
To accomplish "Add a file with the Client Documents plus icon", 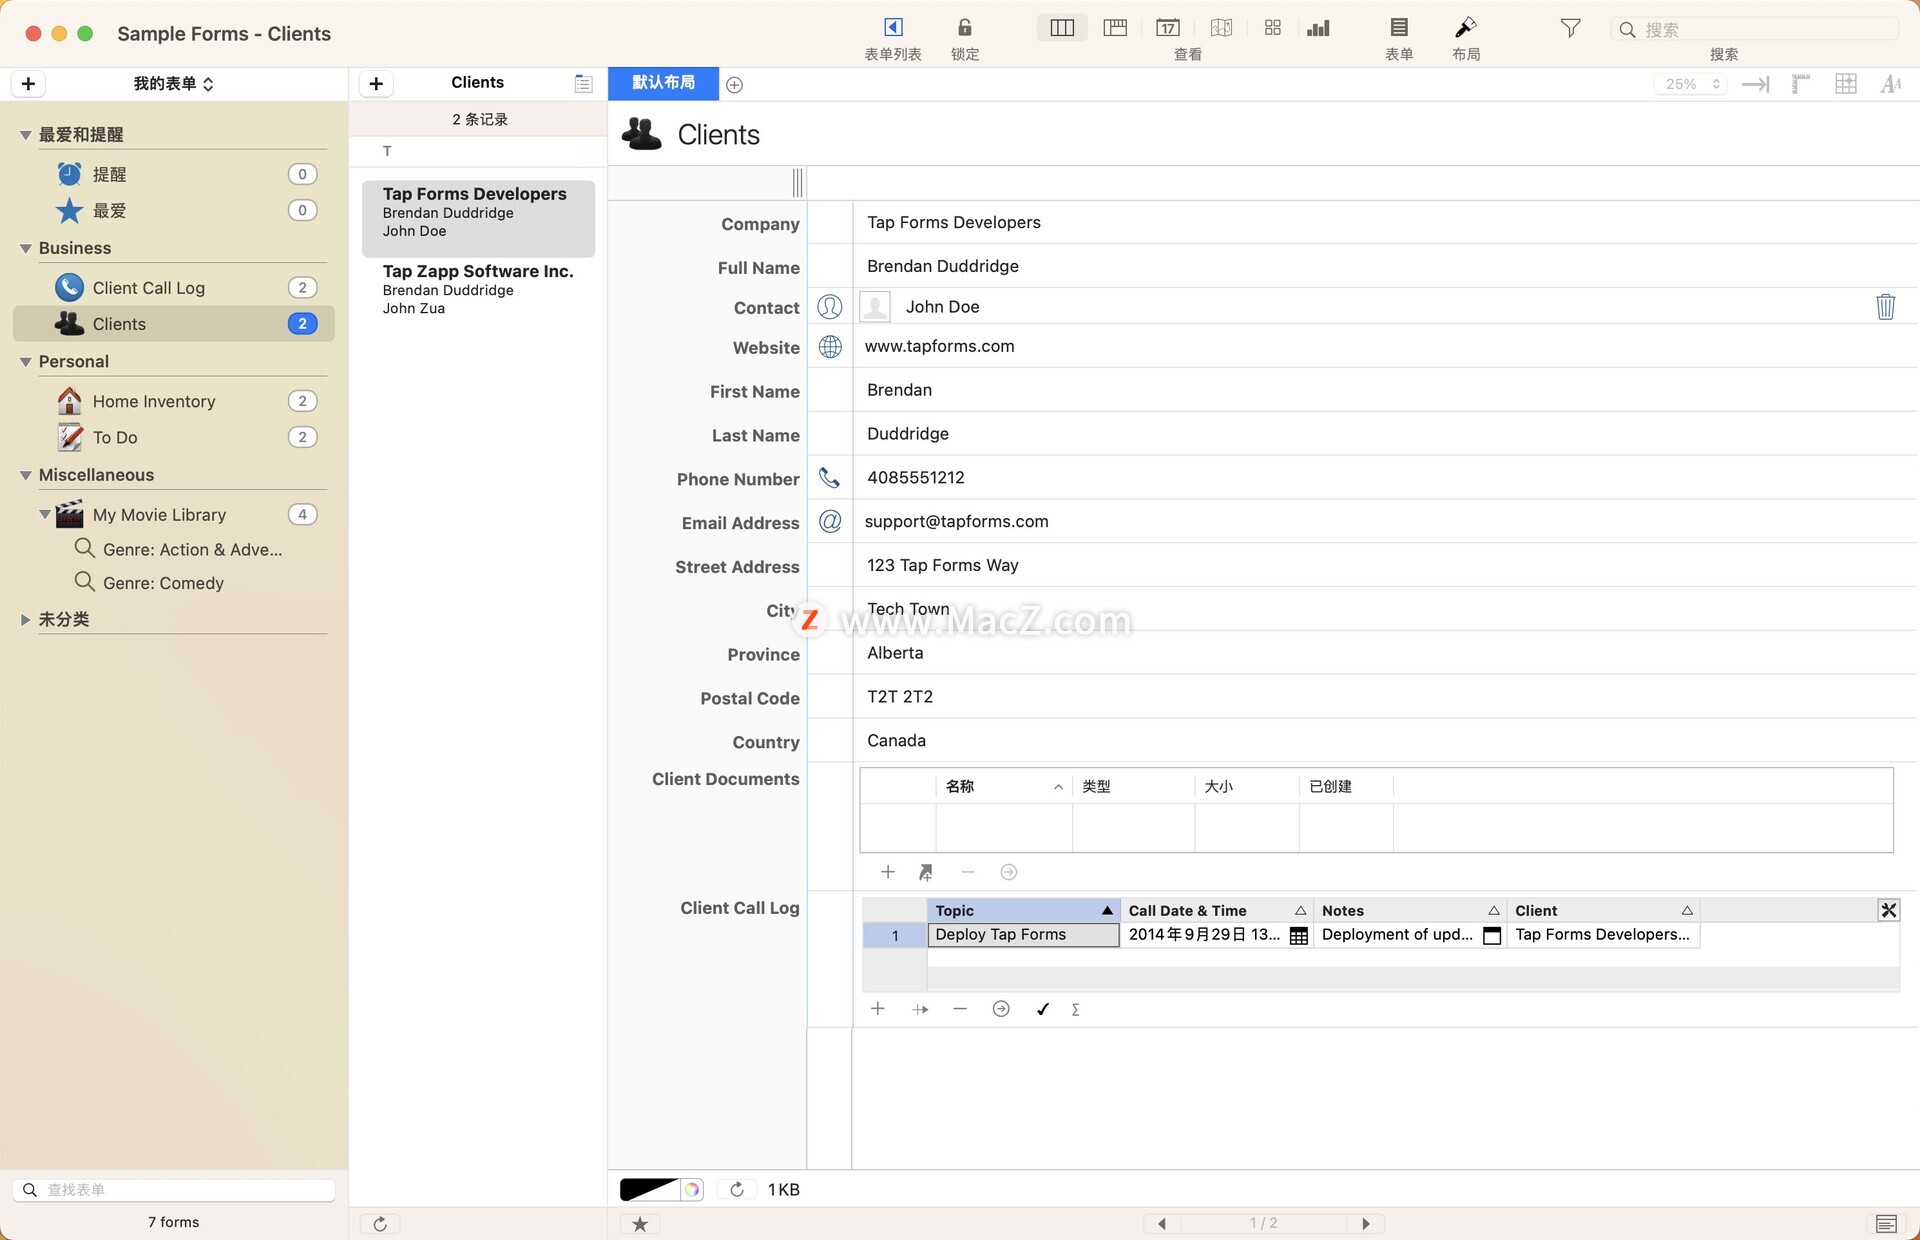I will [887, 872].
